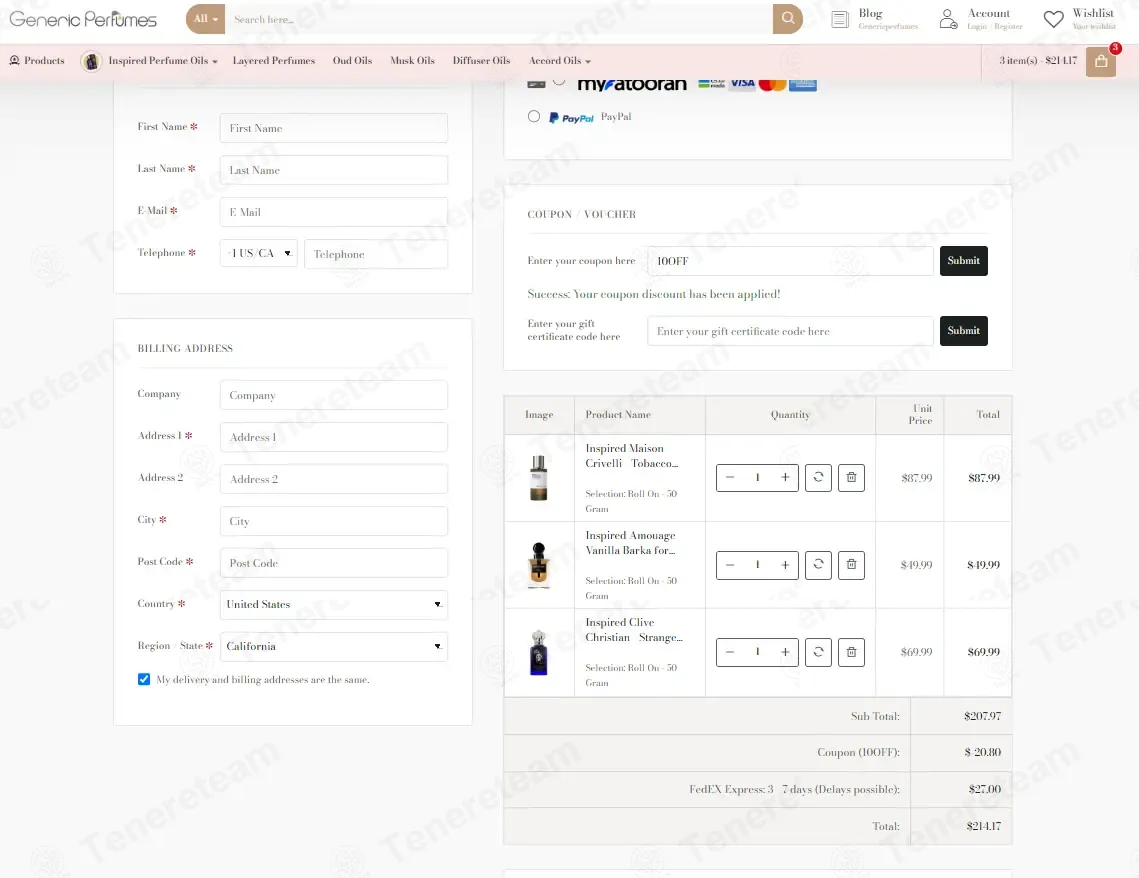Refresh quantity for Inspired Amouage Vanilla Barka

(x=818, y=565)
